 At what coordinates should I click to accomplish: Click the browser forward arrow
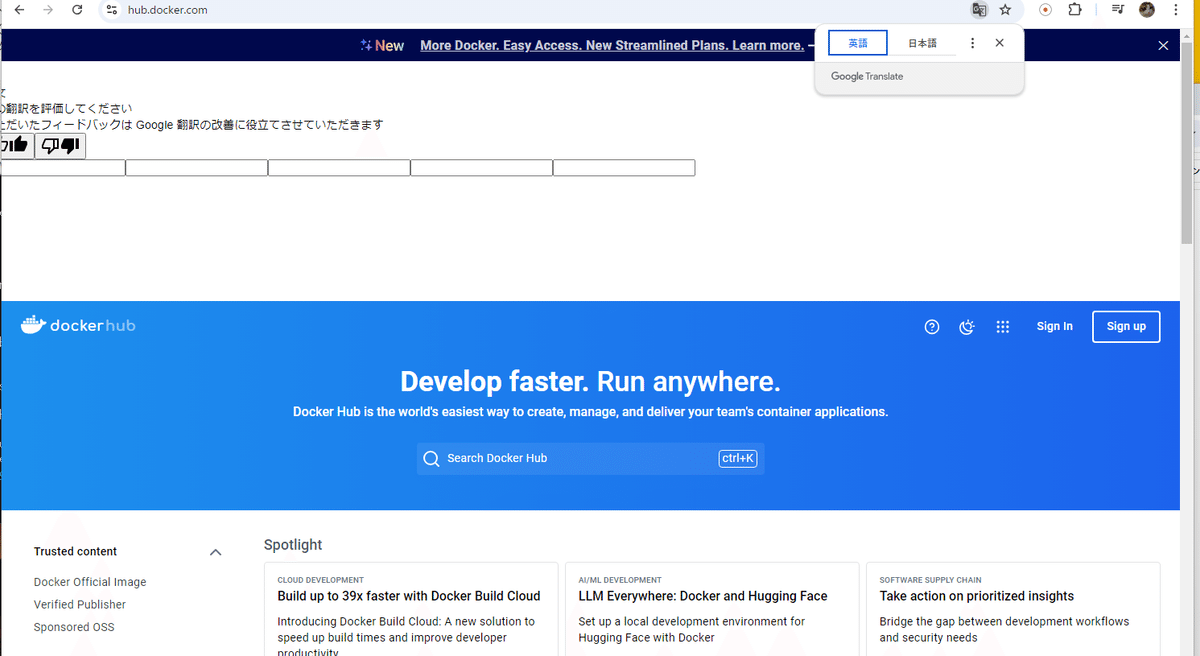48,10
